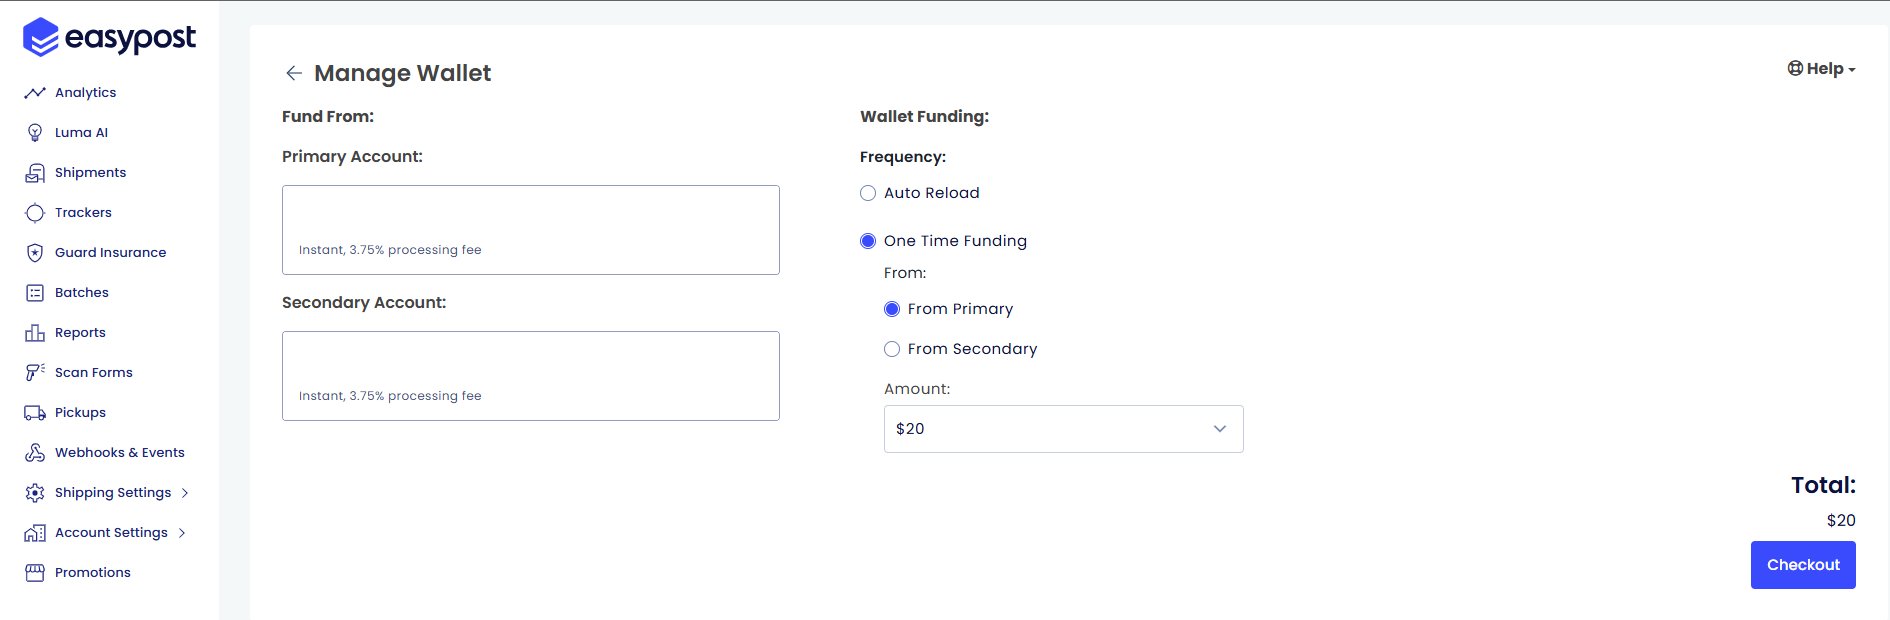Select the Luma AI icon
The width and height of the screenshot is (1890, 620).
[x=36, y=132]
